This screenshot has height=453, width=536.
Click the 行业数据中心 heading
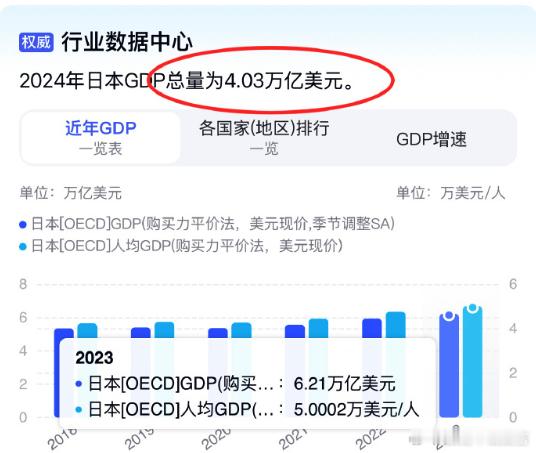point(127,42)
